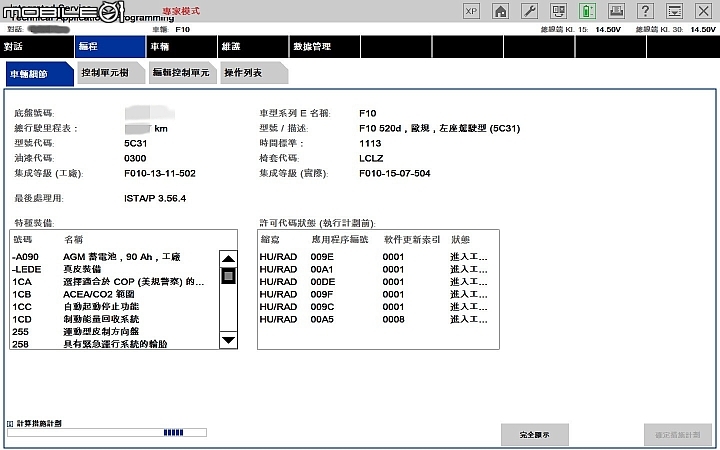The height and width of the screenshot is (450, 720).
Task: Click the 確定措施計劃 button
Action: (x=678, y=434)
